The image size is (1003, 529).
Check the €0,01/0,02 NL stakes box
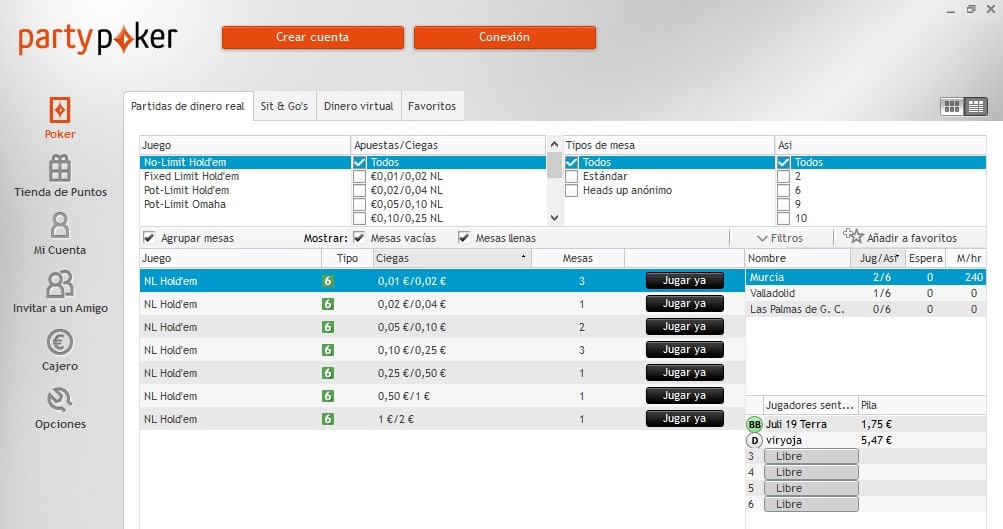tap(359, 177)
